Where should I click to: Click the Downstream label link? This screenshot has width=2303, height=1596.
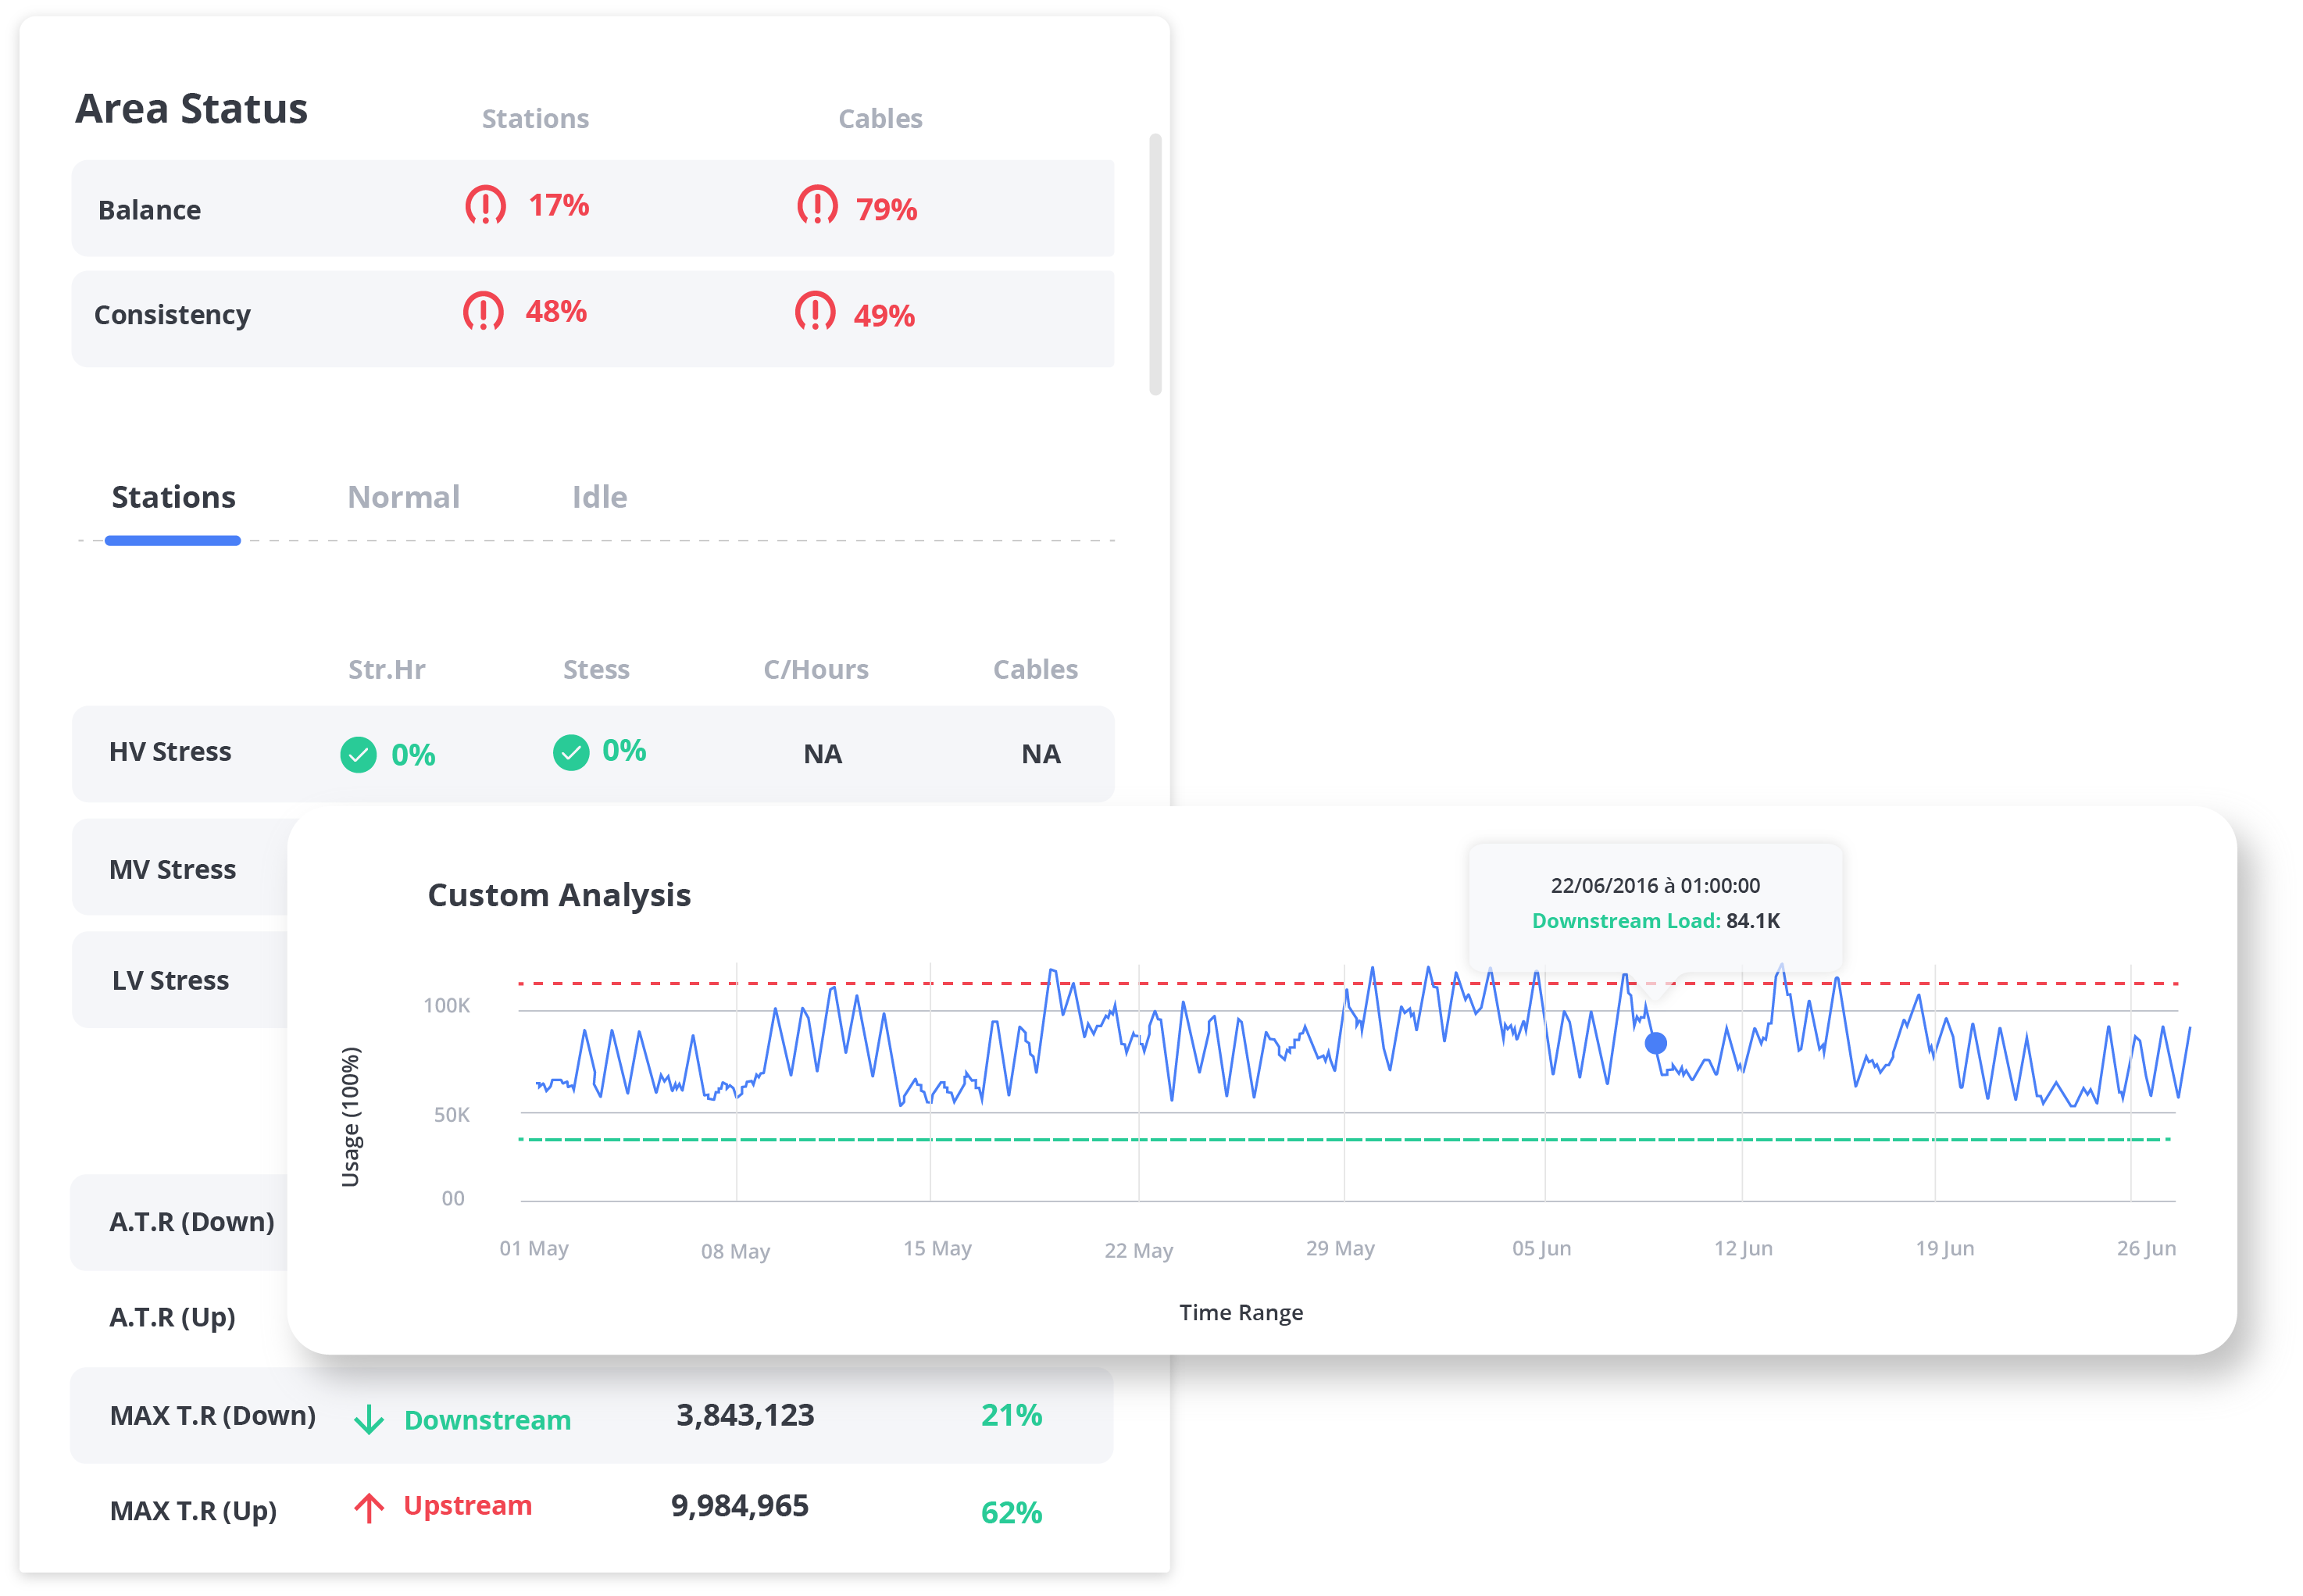[487, 1420]
